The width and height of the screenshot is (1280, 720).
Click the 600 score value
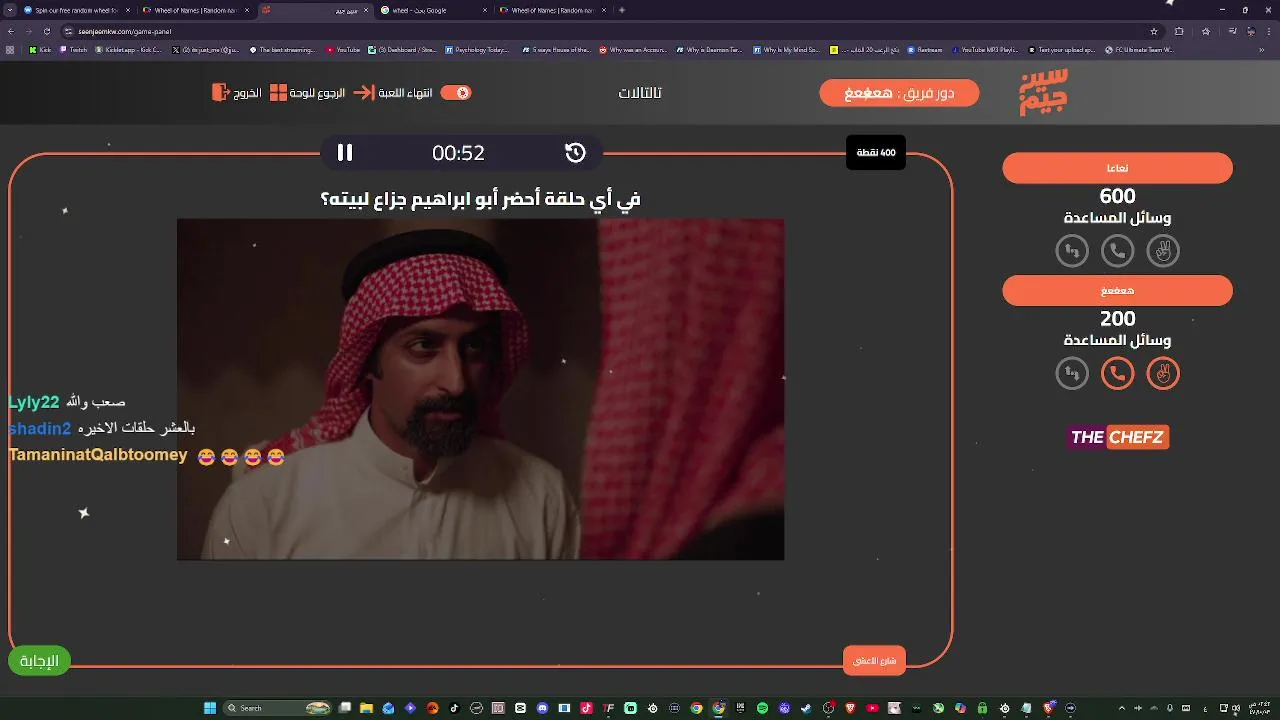(x=1118, y=196)
